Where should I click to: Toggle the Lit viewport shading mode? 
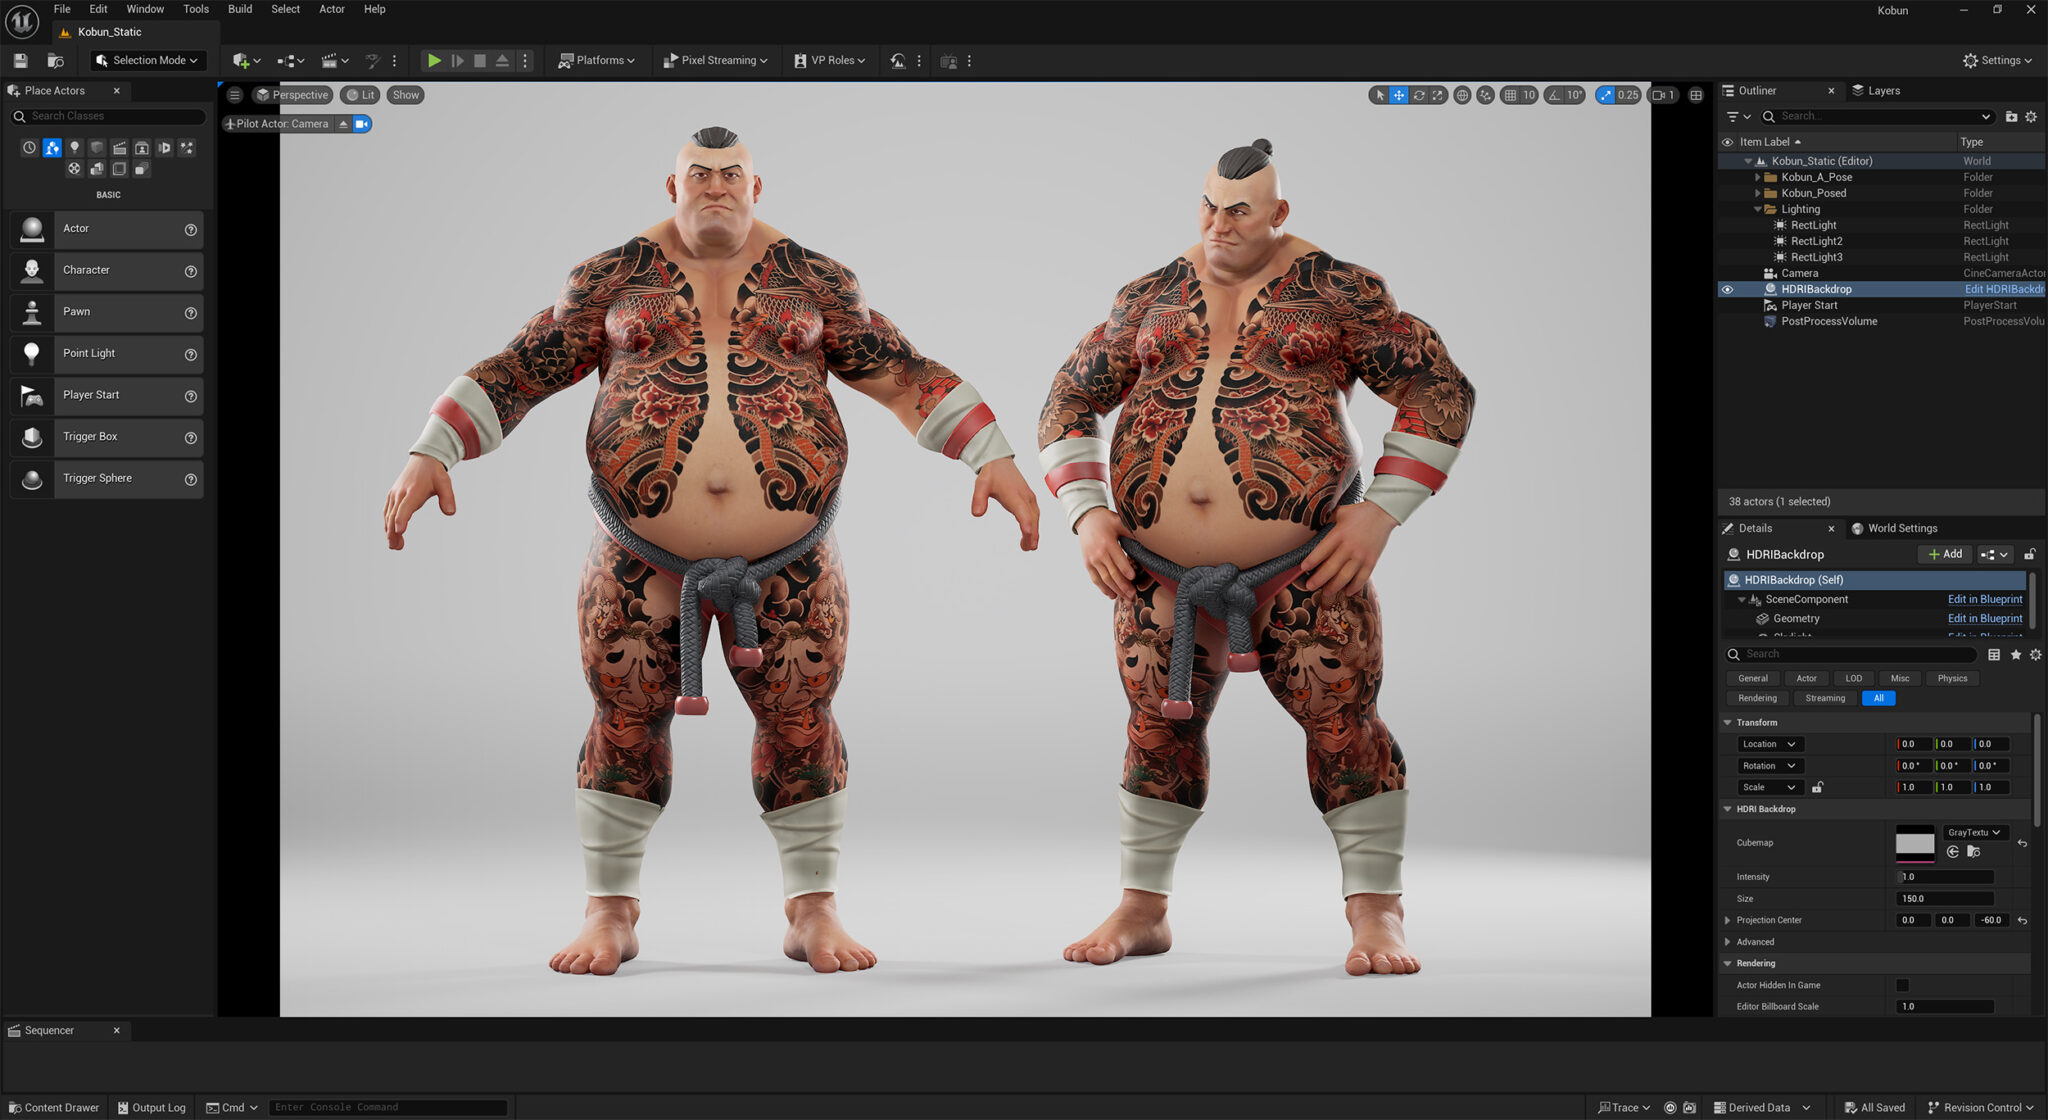pos(360,94)
